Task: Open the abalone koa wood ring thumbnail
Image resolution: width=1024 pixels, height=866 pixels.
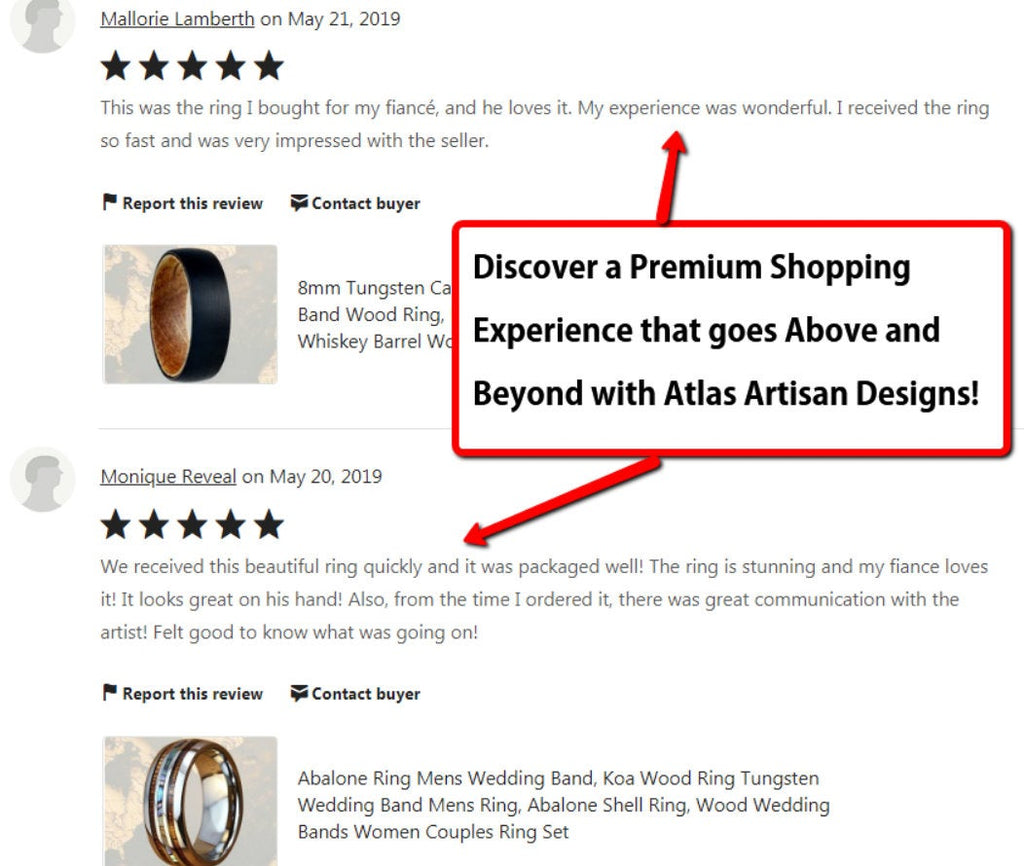Action: pos(190,800)
